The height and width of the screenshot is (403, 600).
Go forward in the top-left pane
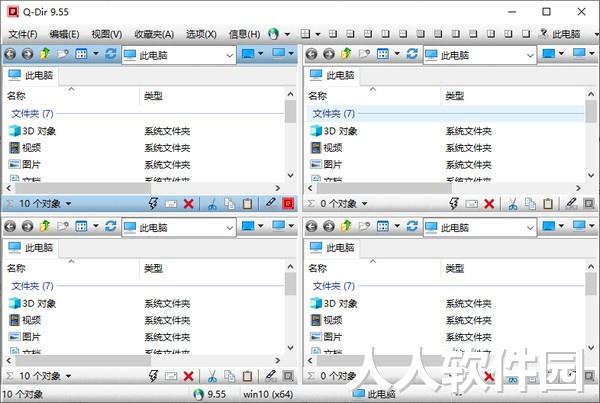pos(27,54)
